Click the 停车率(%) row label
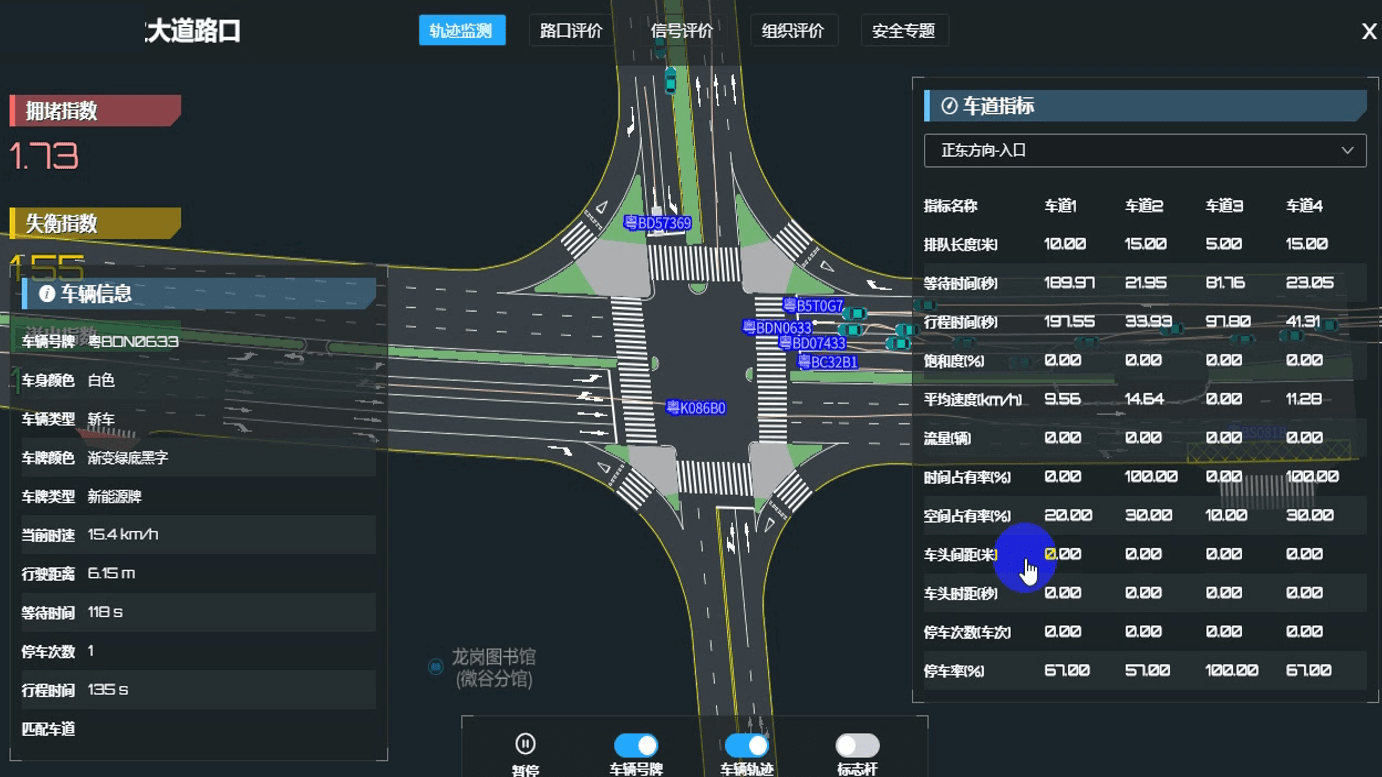Image resolution: width=1382 pixels, height=777 pixels. tap(954, 671)
